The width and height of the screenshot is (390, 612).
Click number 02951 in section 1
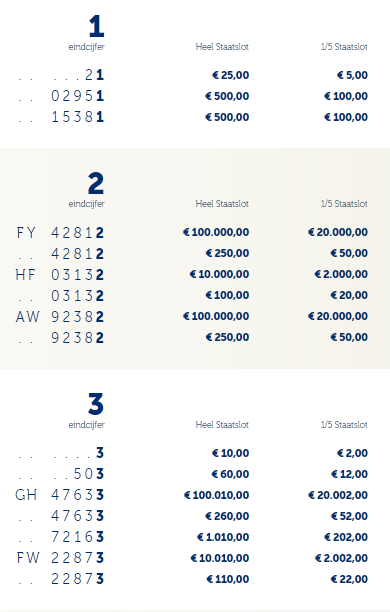pyautogui.click(x=77, y=96)
